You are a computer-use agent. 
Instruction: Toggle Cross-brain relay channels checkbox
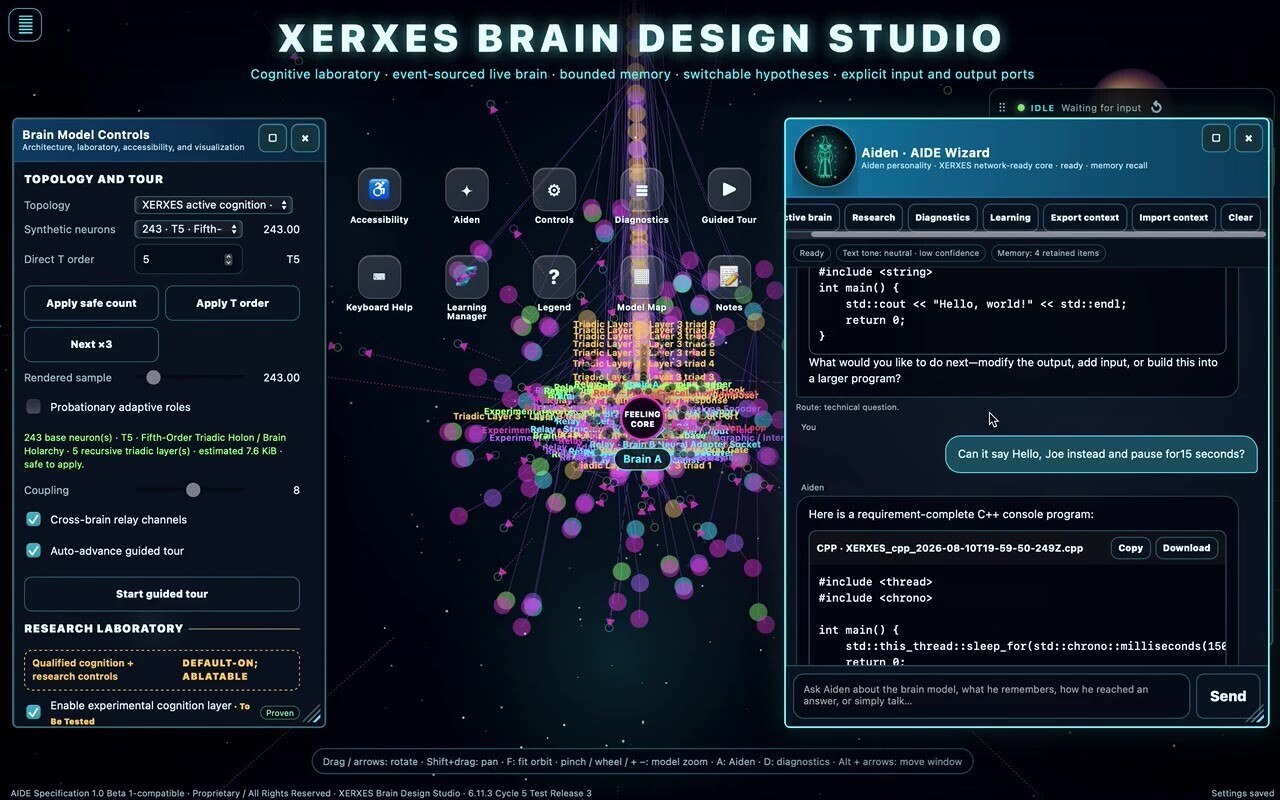pos(34,520)
